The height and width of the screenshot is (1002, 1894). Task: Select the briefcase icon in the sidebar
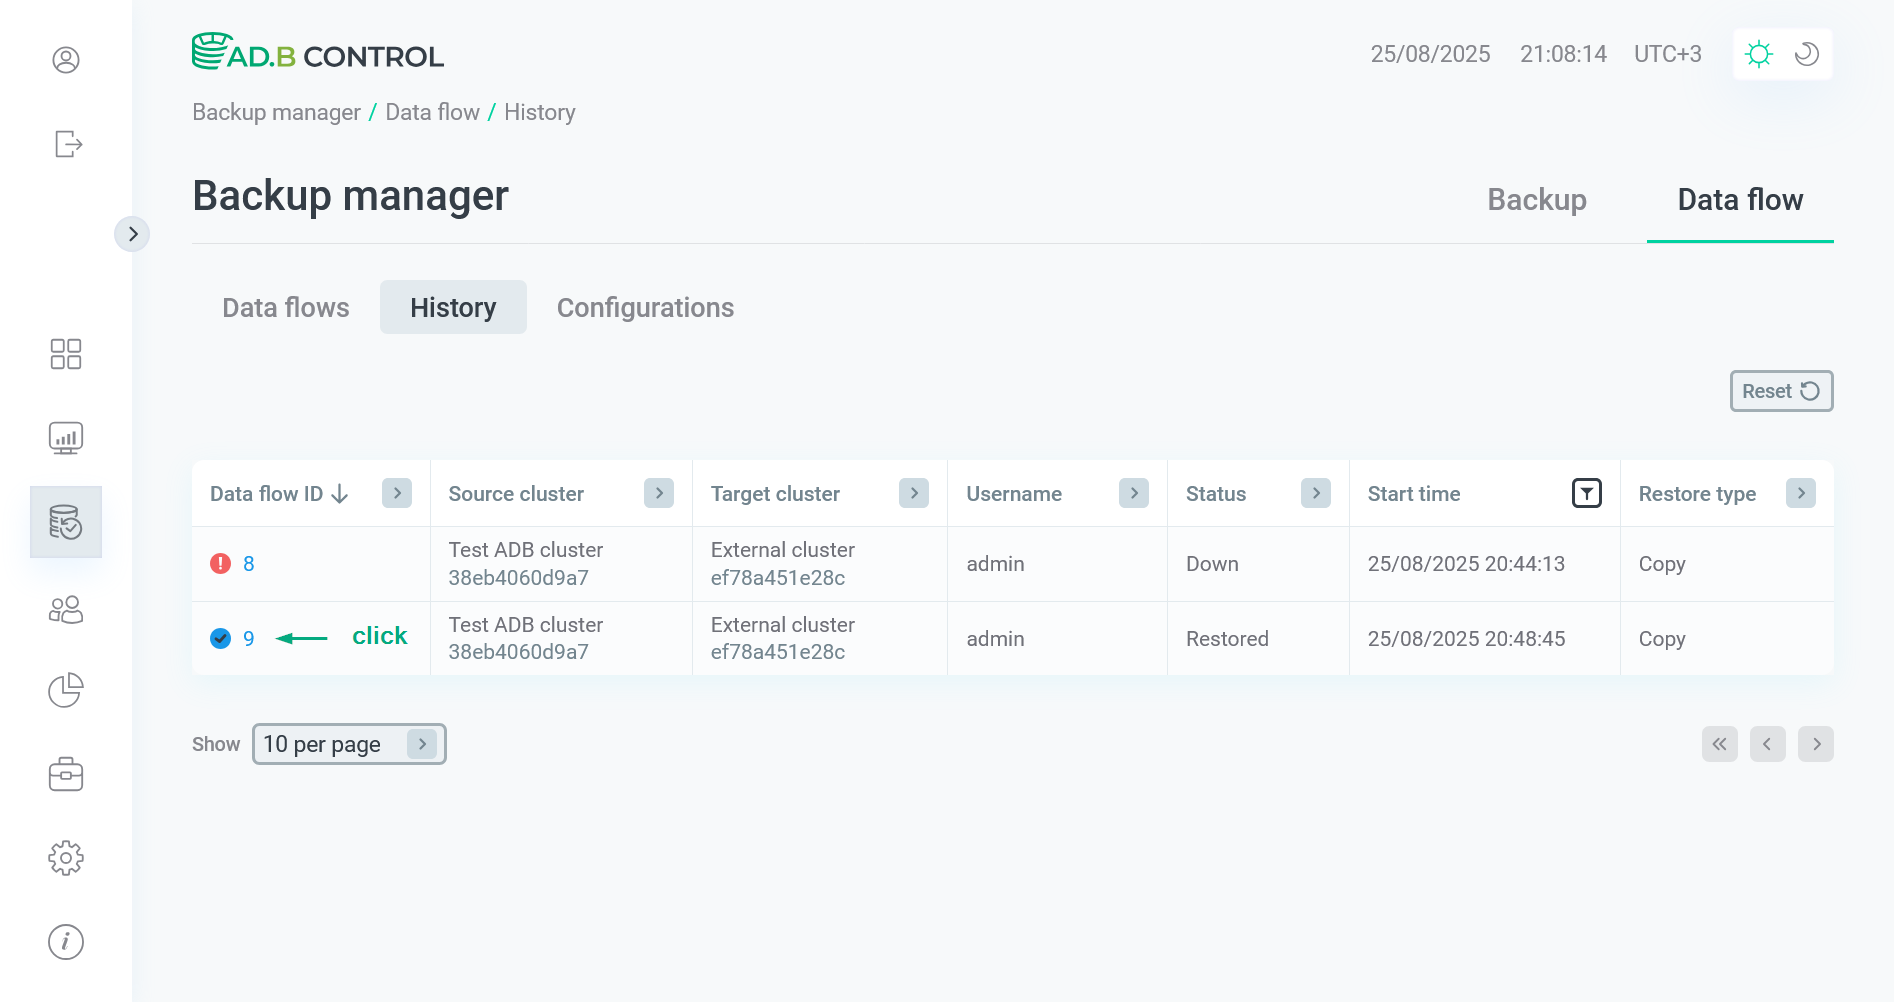click(x=66, y=773)
